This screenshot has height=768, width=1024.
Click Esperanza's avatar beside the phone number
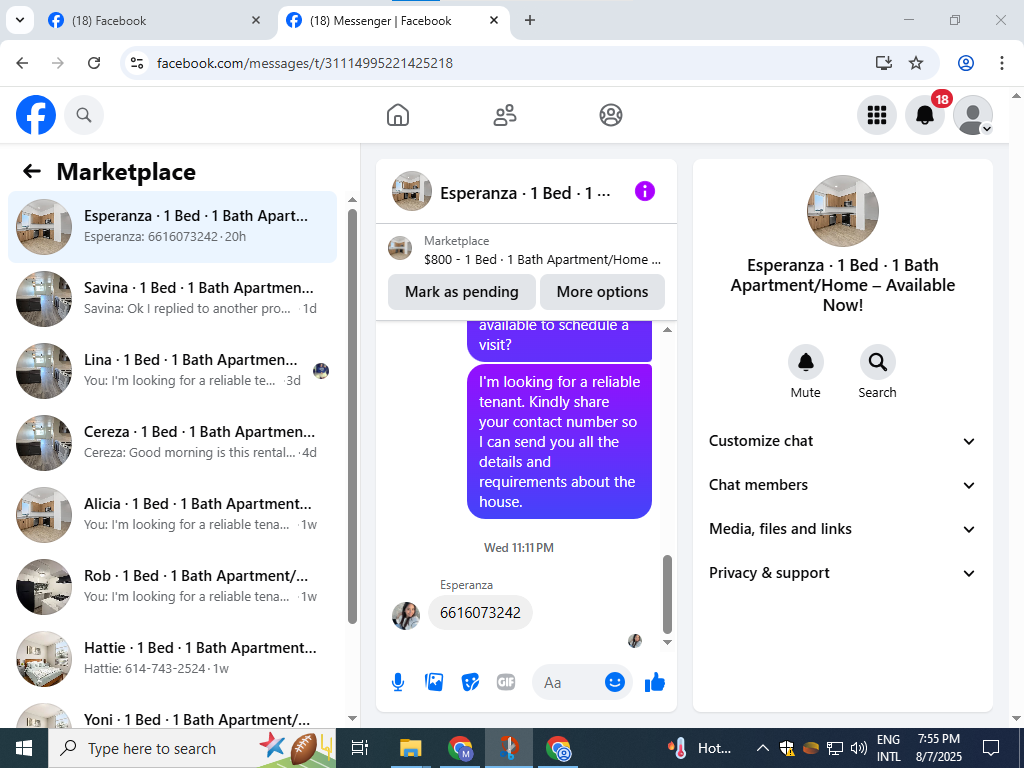(x=406, y=615)
